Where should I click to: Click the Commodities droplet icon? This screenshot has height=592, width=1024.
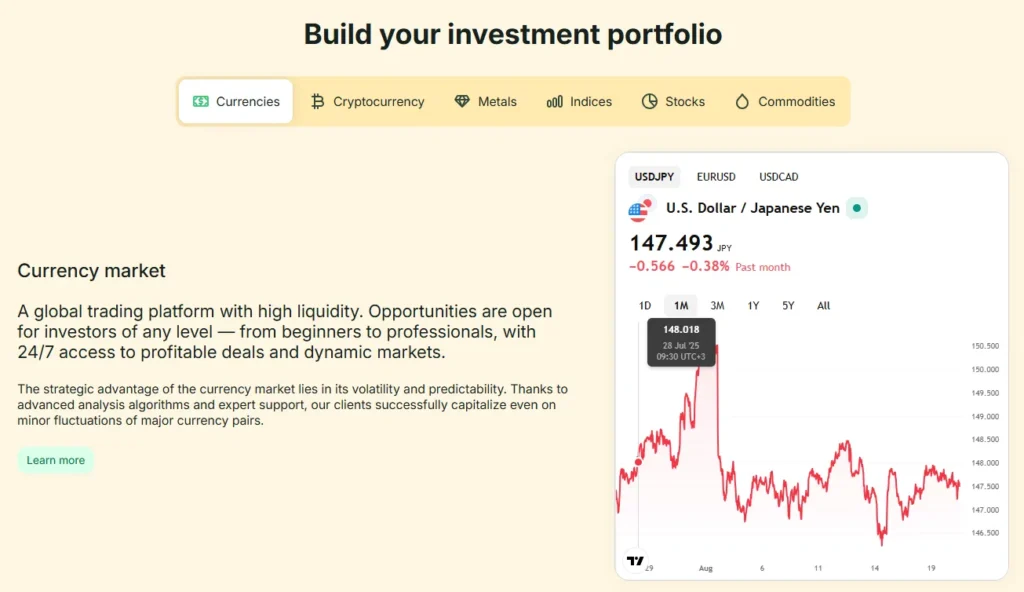click(x=742, y=101)
